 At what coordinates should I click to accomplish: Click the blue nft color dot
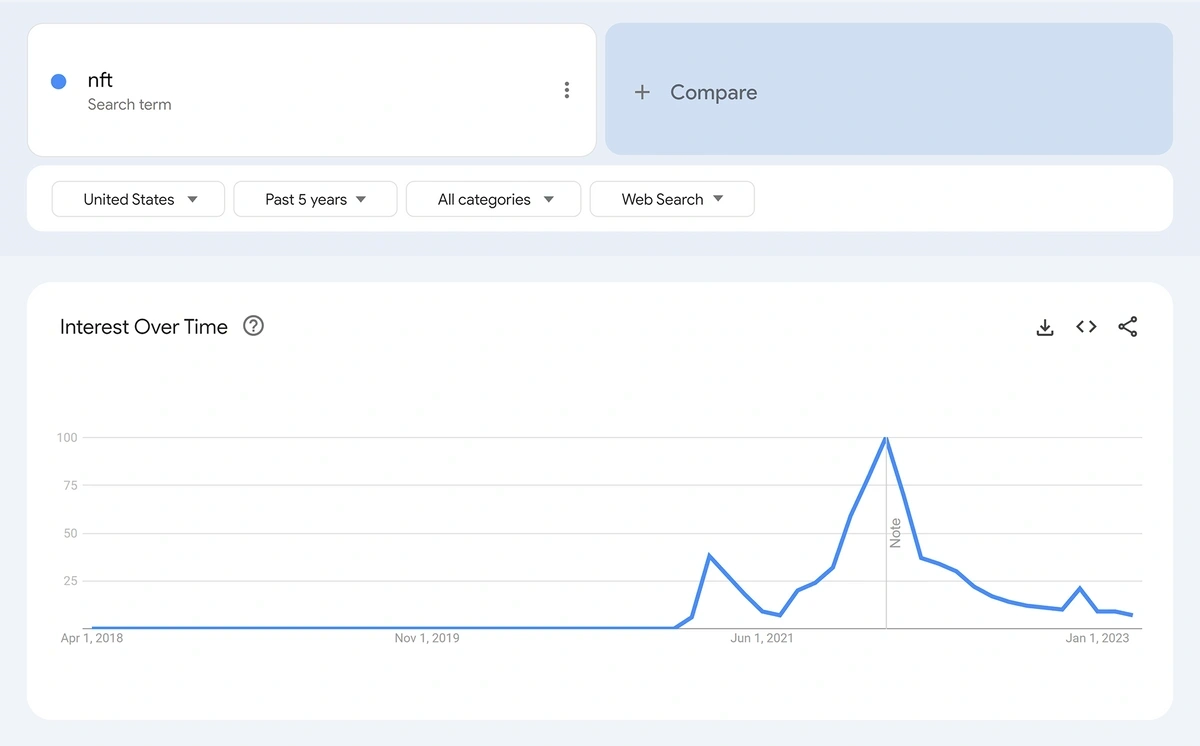59,81
